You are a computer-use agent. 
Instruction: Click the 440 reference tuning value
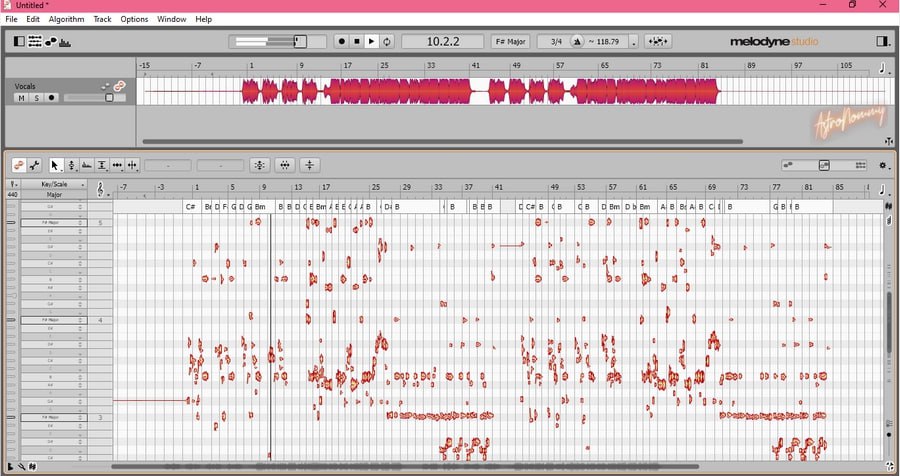pos(13,195)
